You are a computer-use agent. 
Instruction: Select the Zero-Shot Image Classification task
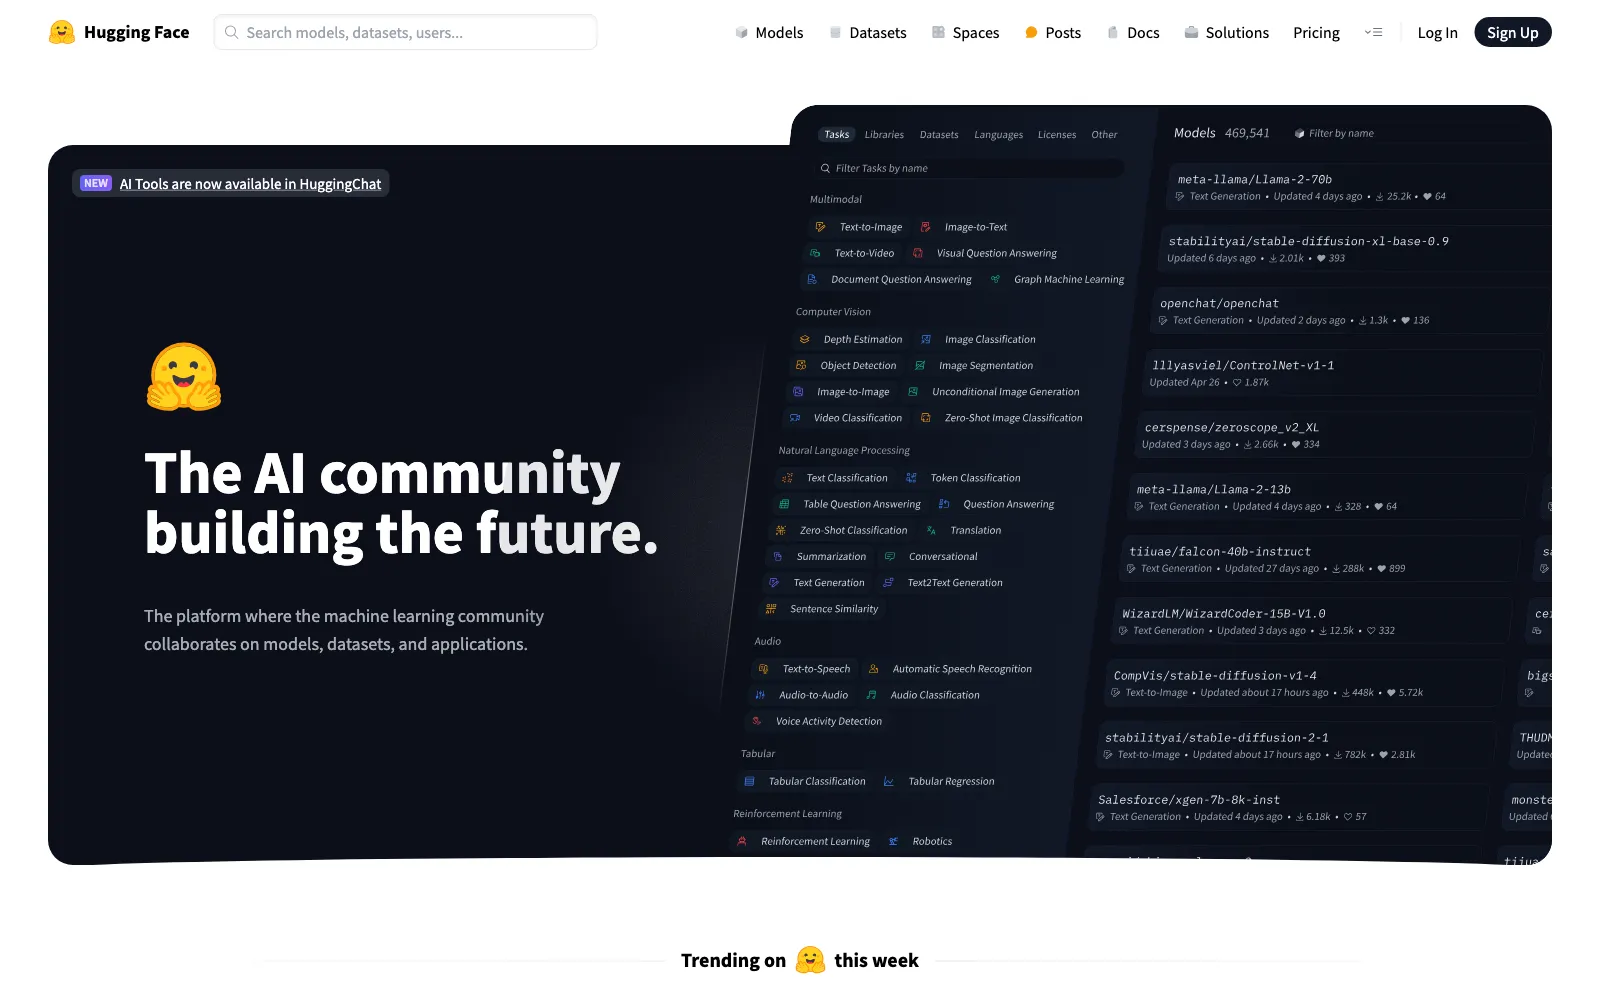(1002, 418)
